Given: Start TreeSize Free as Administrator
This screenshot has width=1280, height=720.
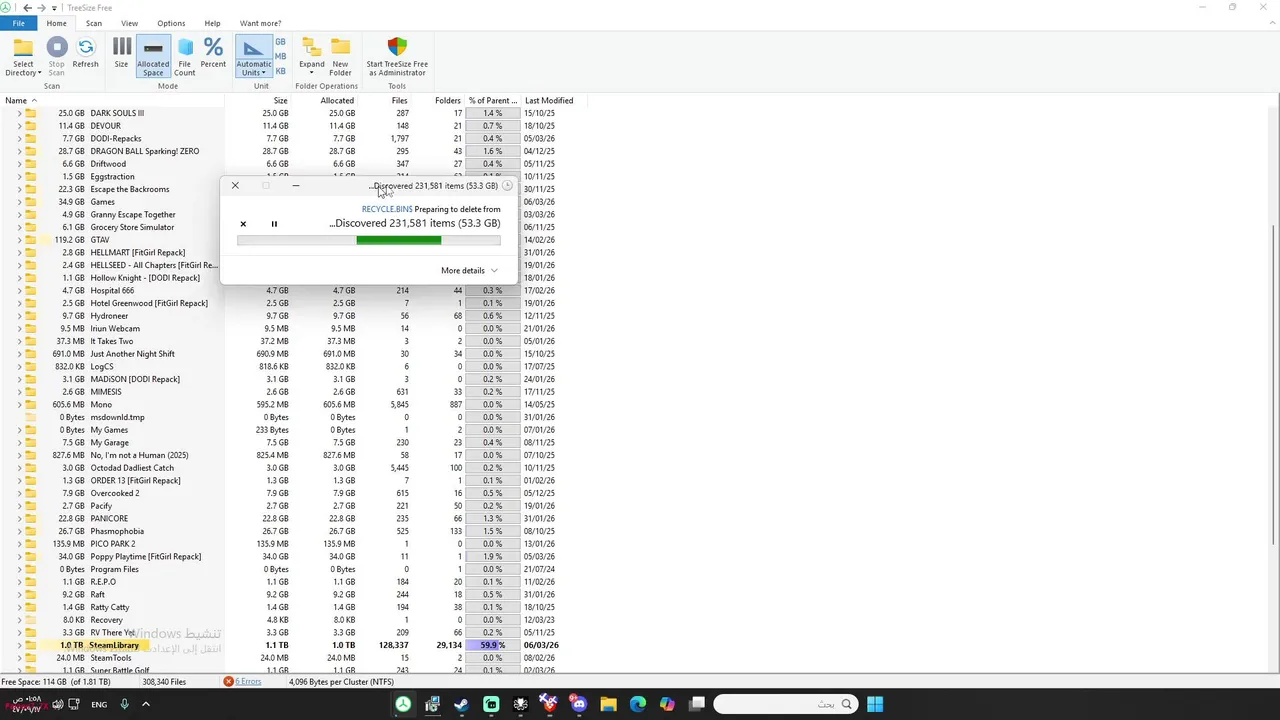Looking at the screenshot, I should (397, 56).
